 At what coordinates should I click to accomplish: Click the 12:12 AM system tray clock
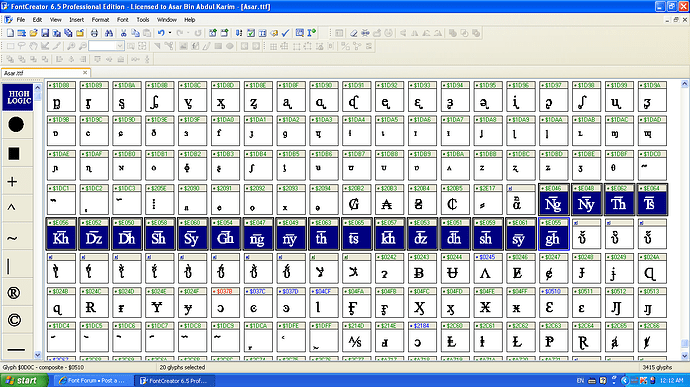672,380
